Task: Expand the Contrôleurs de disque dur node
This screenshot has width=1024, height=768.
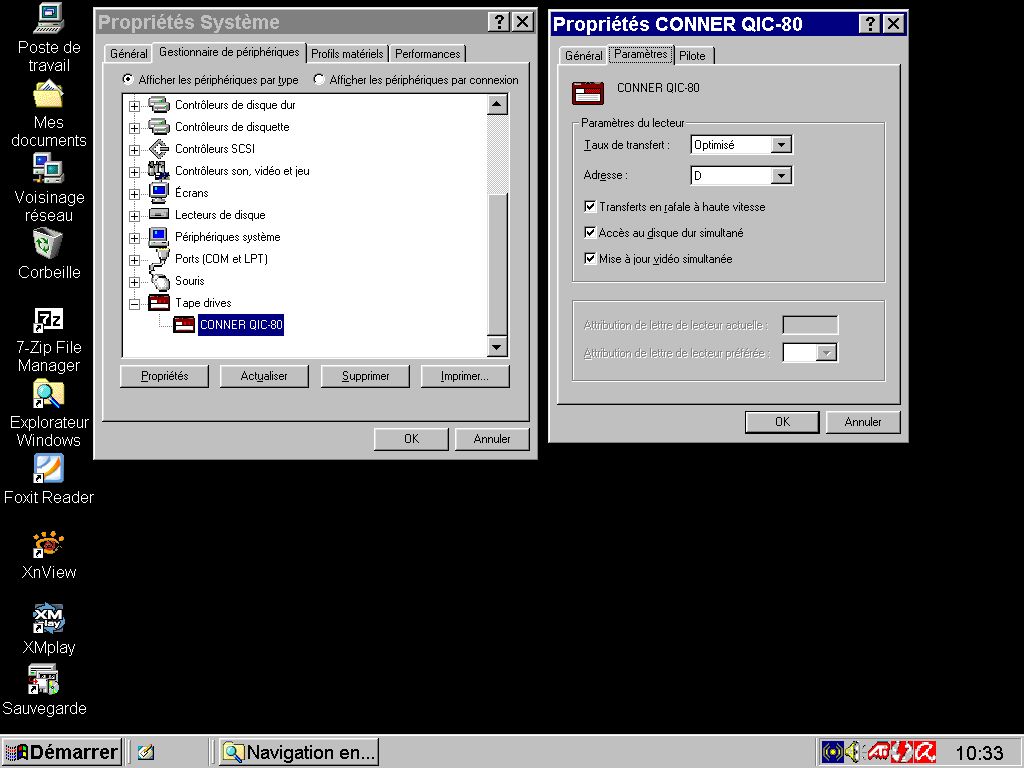Action: [x=134, y=106]
